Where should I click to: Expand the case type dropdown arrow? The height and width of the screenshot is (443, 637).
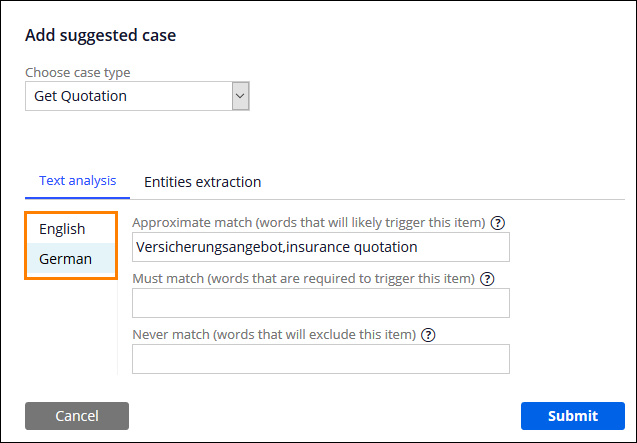point(240,96)
